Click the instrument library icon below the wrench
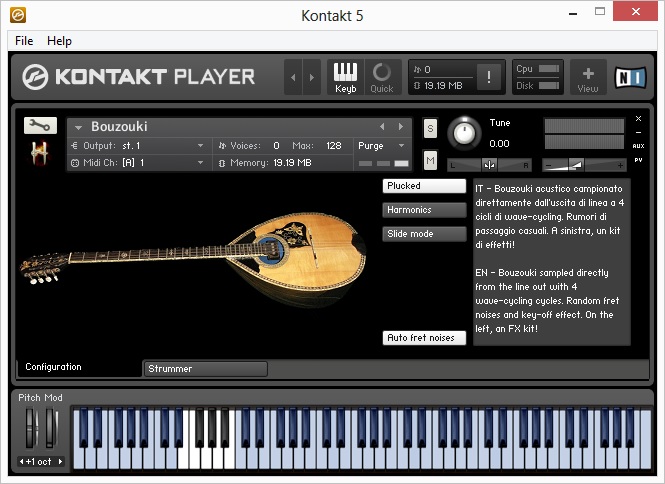Viewport: 665px width, 484px height. 39,152
